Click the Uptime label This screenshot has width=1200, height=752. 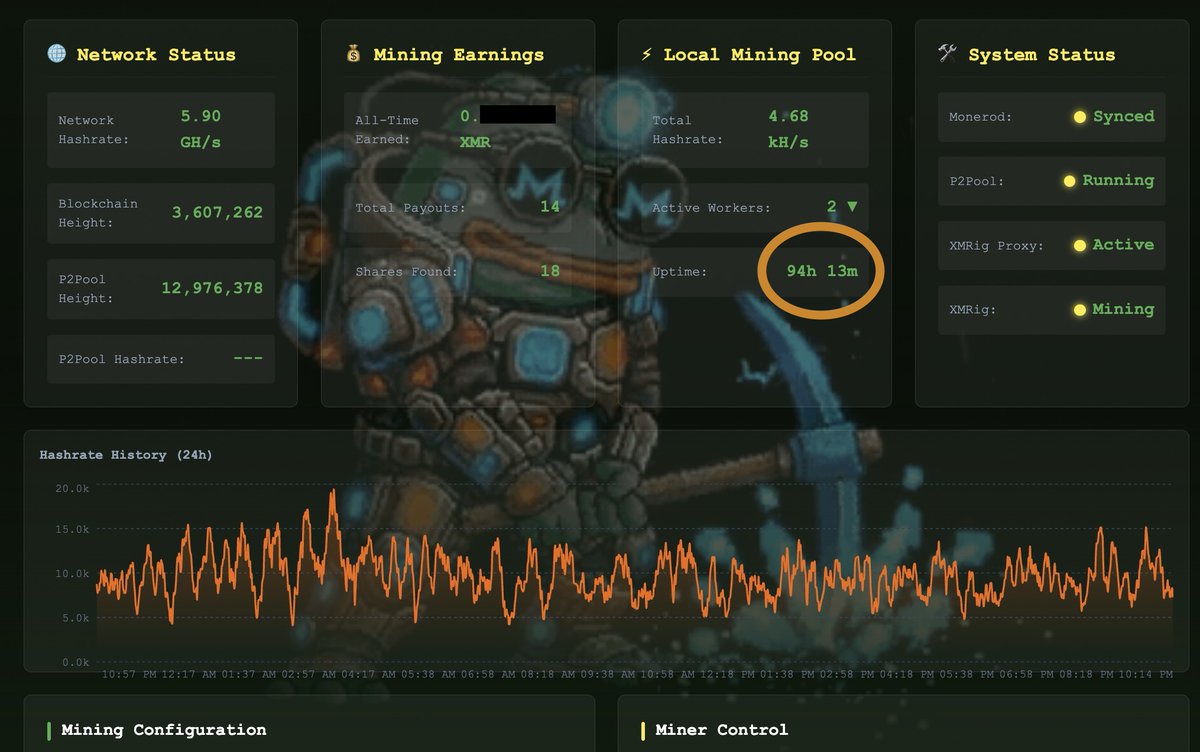coord(679,272)
